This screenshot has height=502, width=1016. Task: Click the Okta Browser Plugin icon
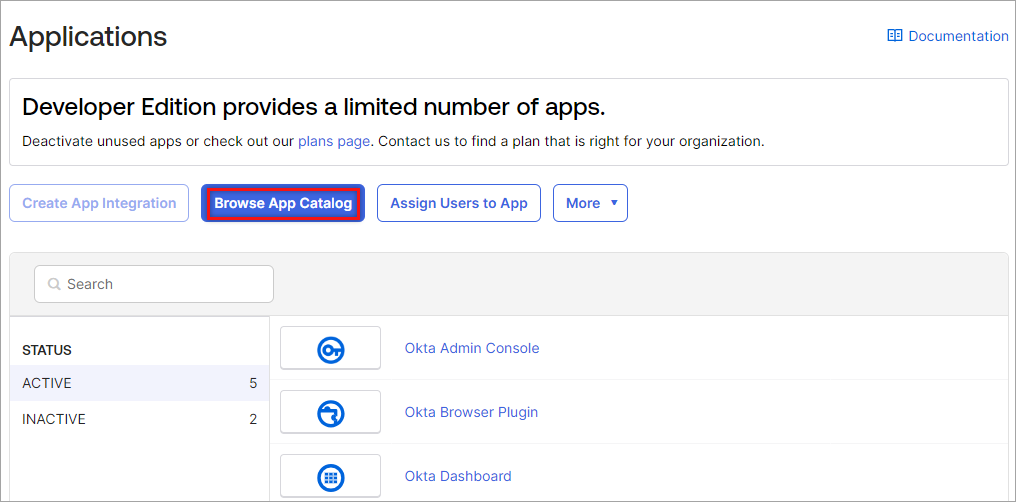click(330, 413)
